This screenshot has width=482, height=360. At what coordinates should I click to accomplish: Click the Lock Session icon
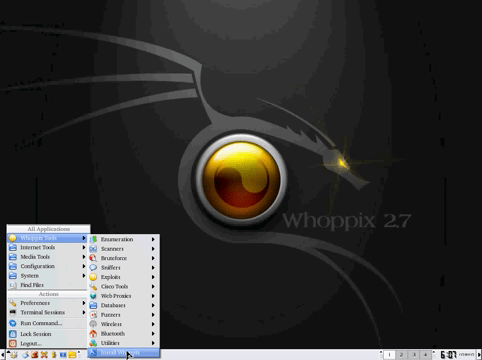(13, 334)
